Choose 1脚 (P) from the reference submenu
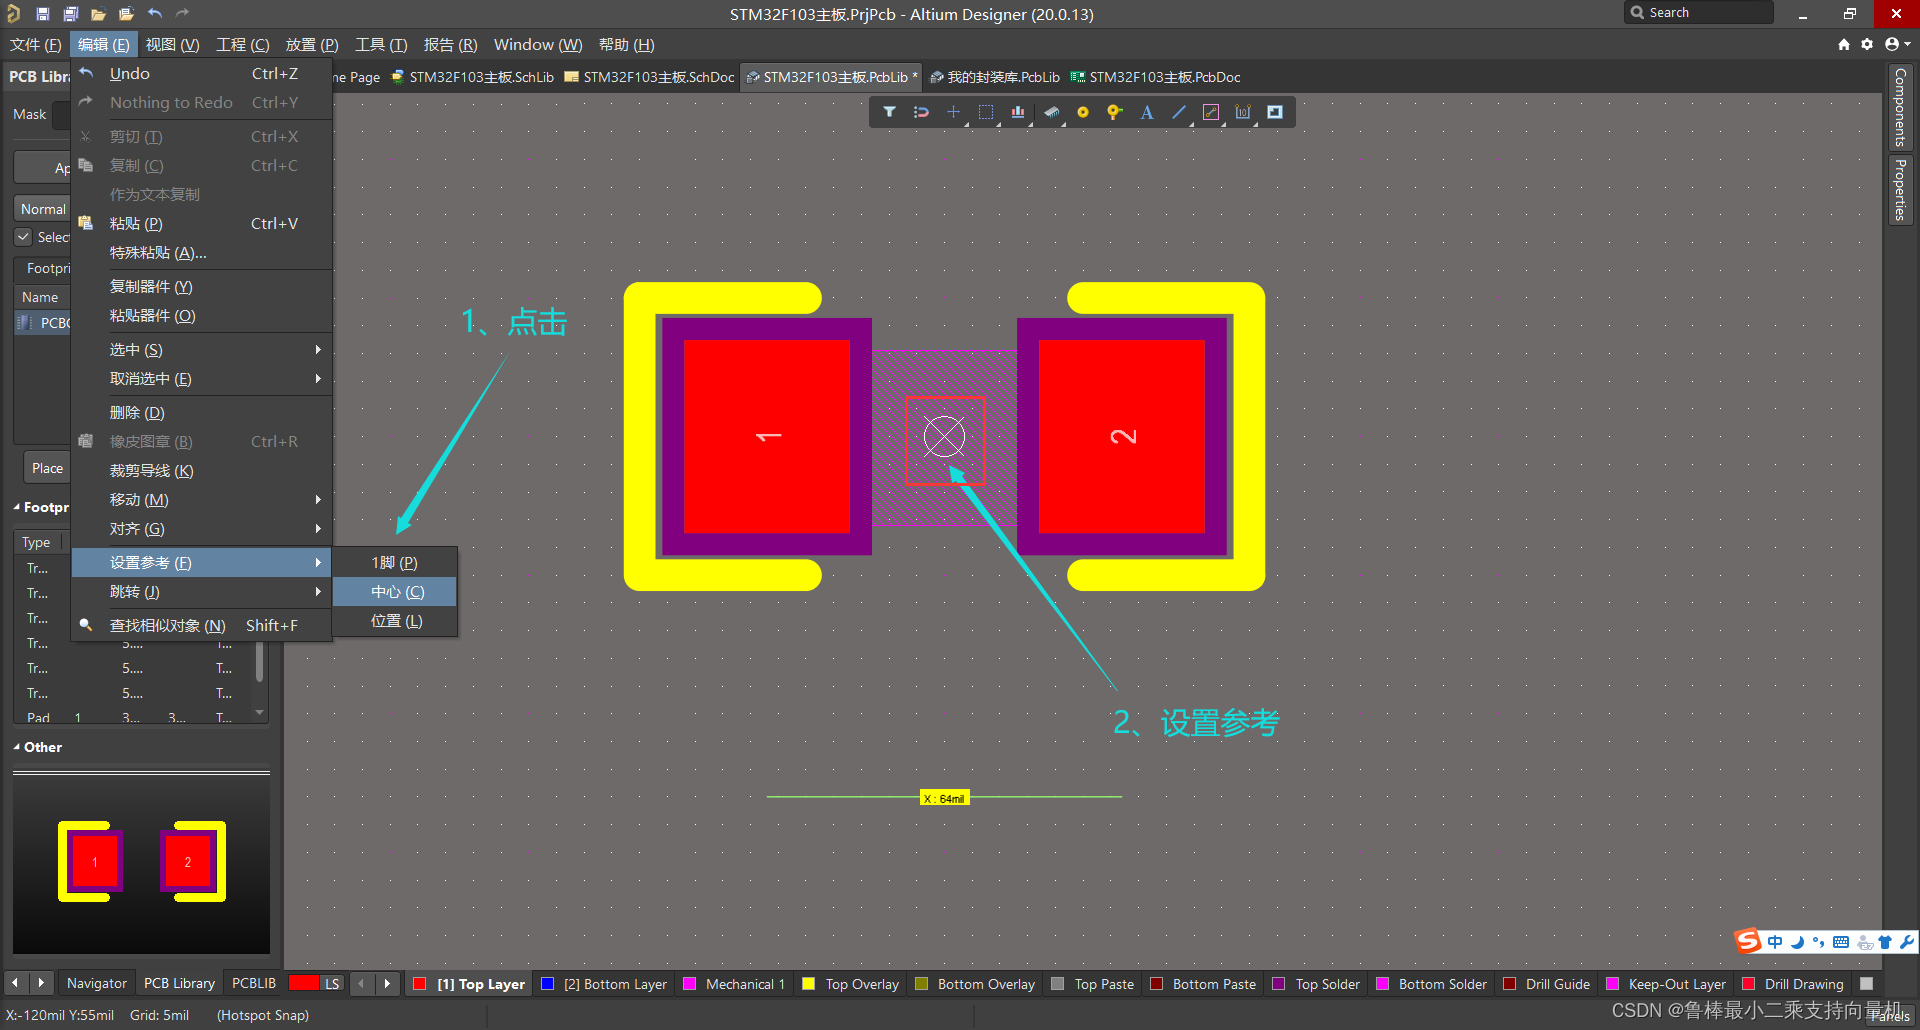Screen dimensions: 1920x1030 tap(395, 562)
